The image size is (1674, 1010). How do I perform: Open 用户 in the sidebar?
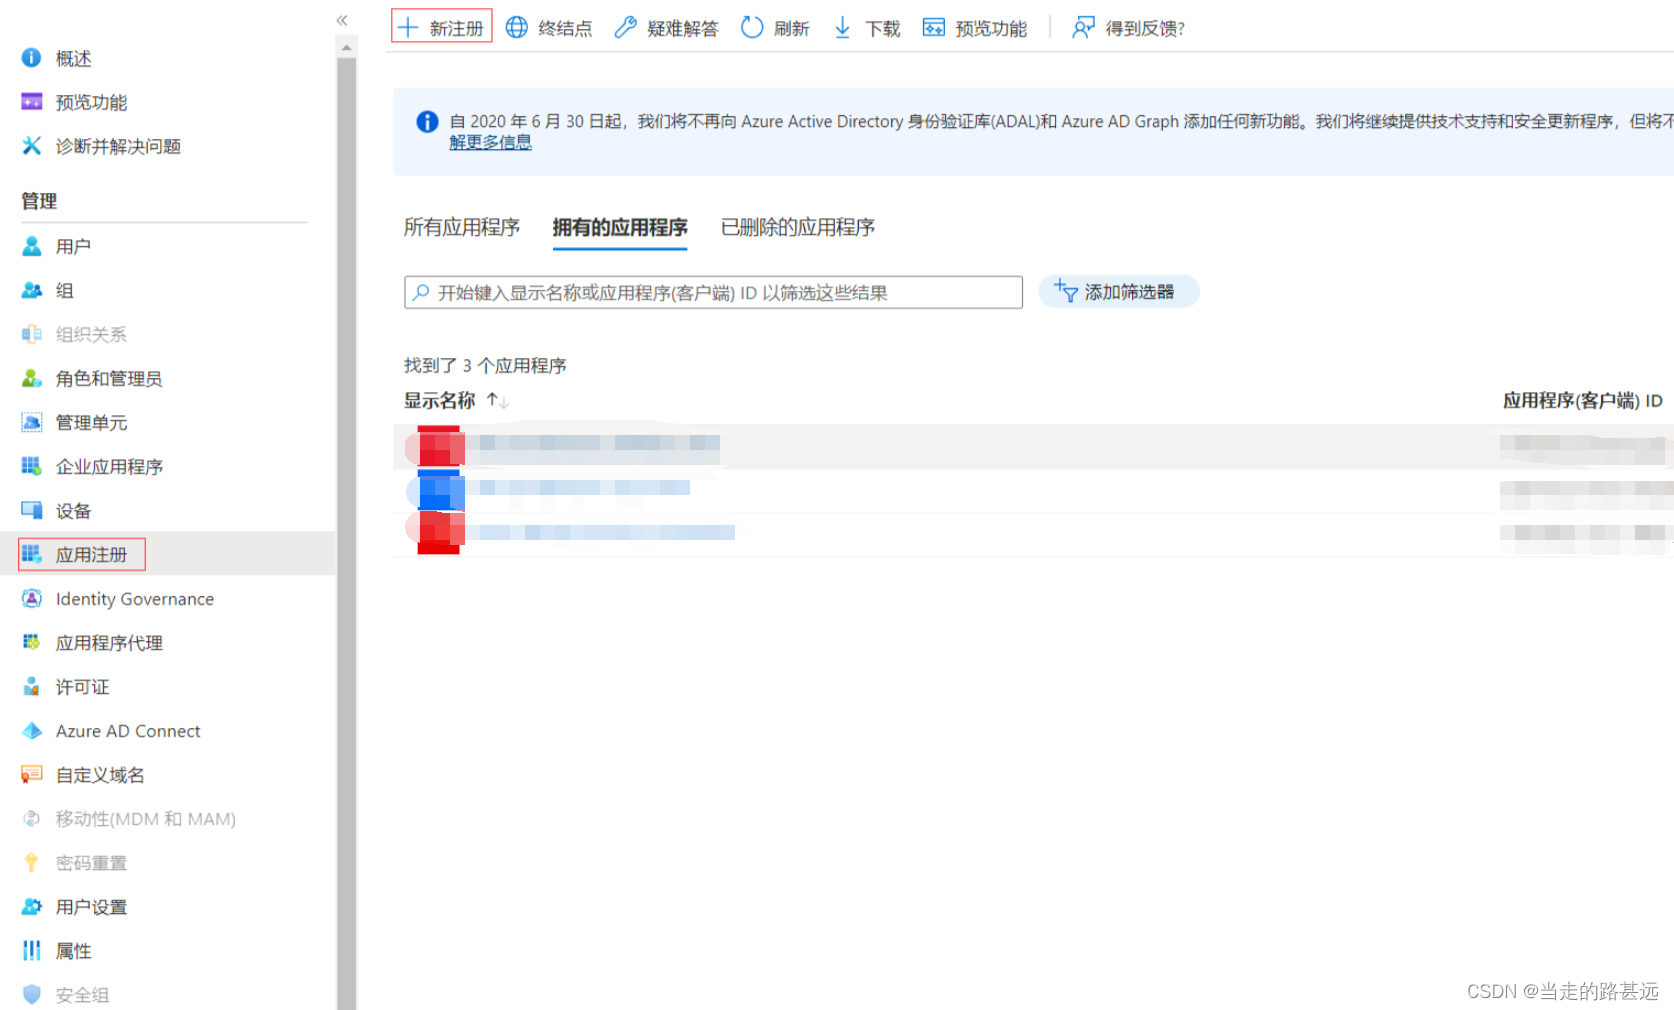(x=57, y=246)
